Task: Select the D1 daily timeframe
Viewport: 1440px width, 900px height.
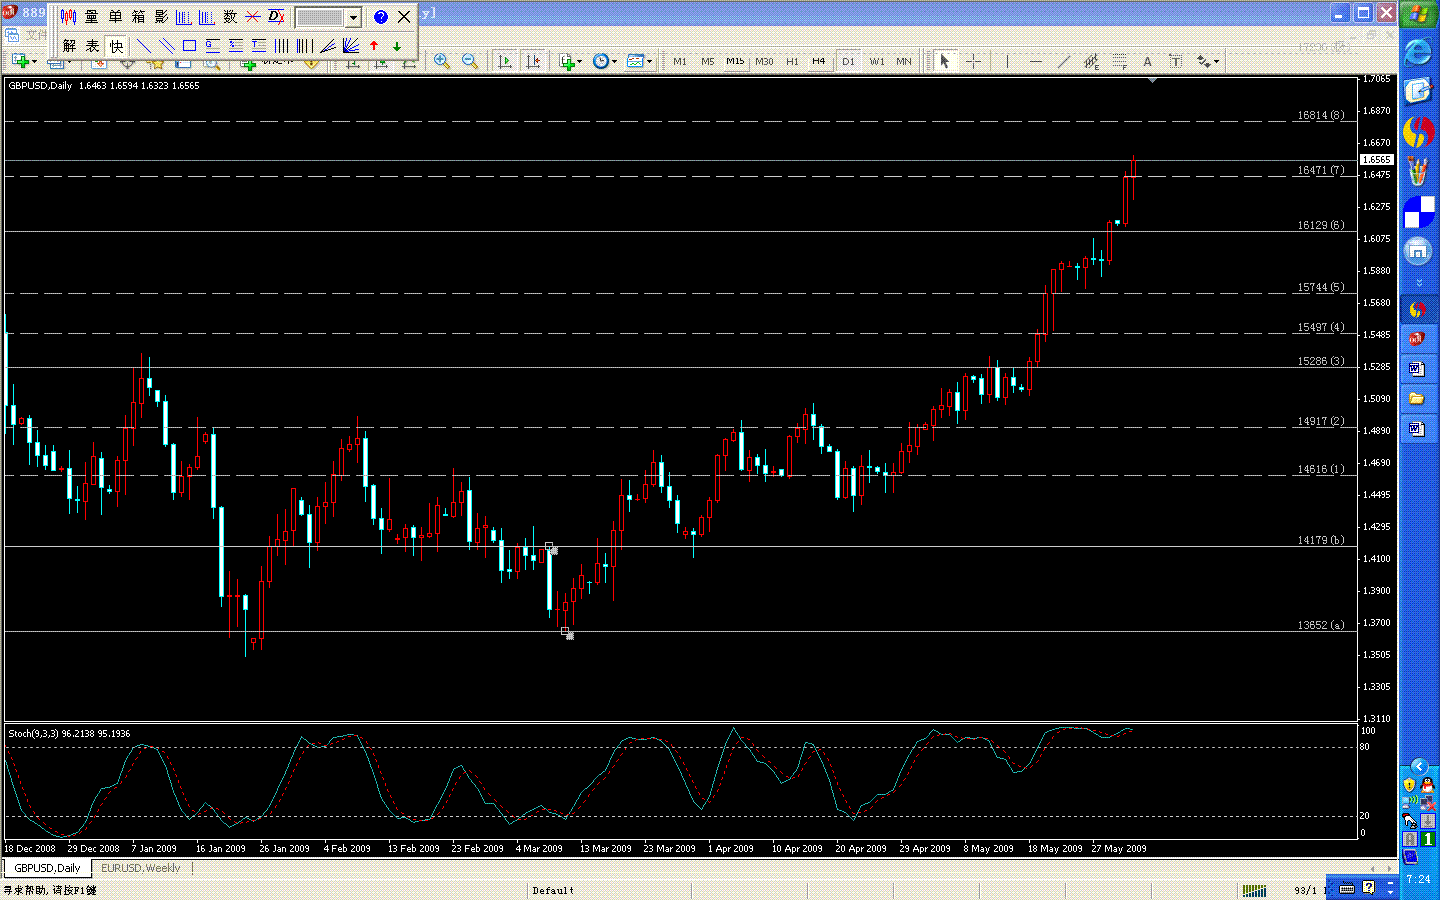Action: [x=848, y=61]
